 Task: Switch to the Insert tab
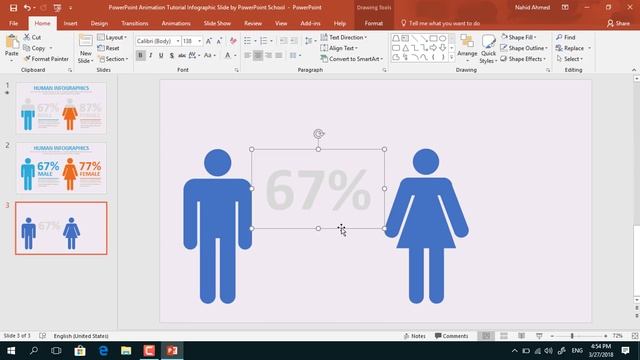click(70, 23)
